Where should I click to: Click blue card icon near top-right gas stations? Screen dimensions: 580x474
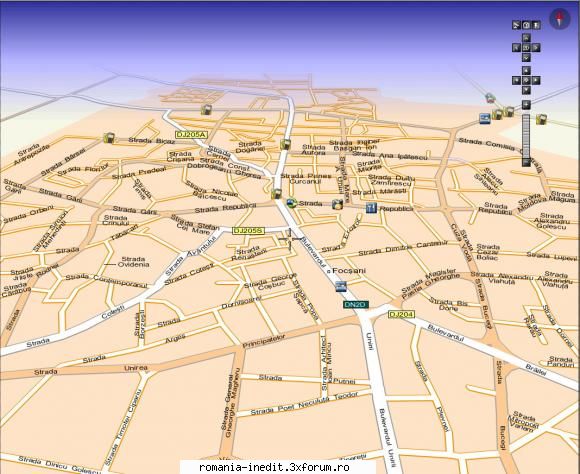(485, 118)
